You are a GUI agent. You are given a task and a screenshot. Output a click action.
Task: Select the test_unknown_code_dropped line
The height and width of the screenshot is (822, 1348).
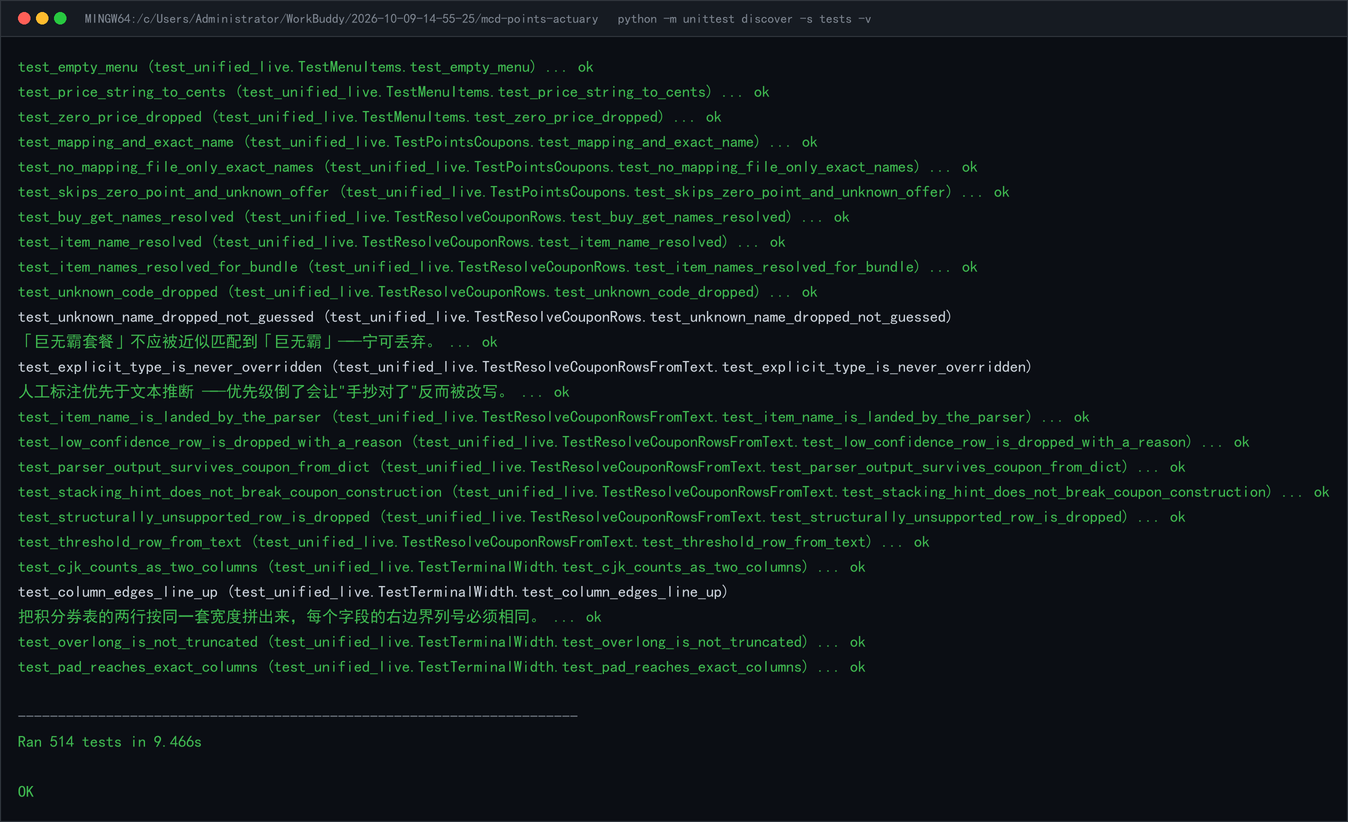click(x=417, y=292)
